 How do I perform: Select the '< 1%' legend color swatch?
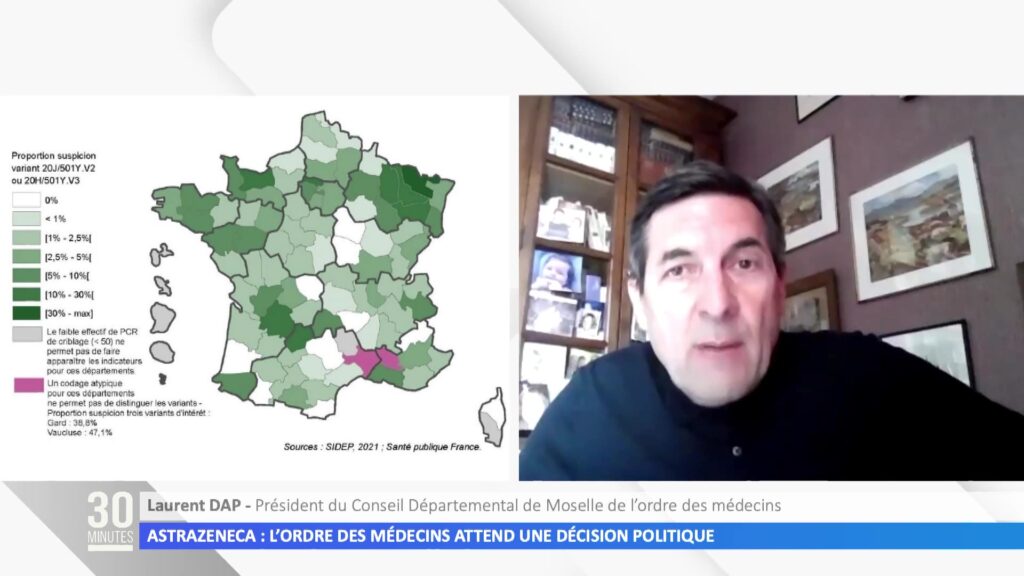click(26, 219)
